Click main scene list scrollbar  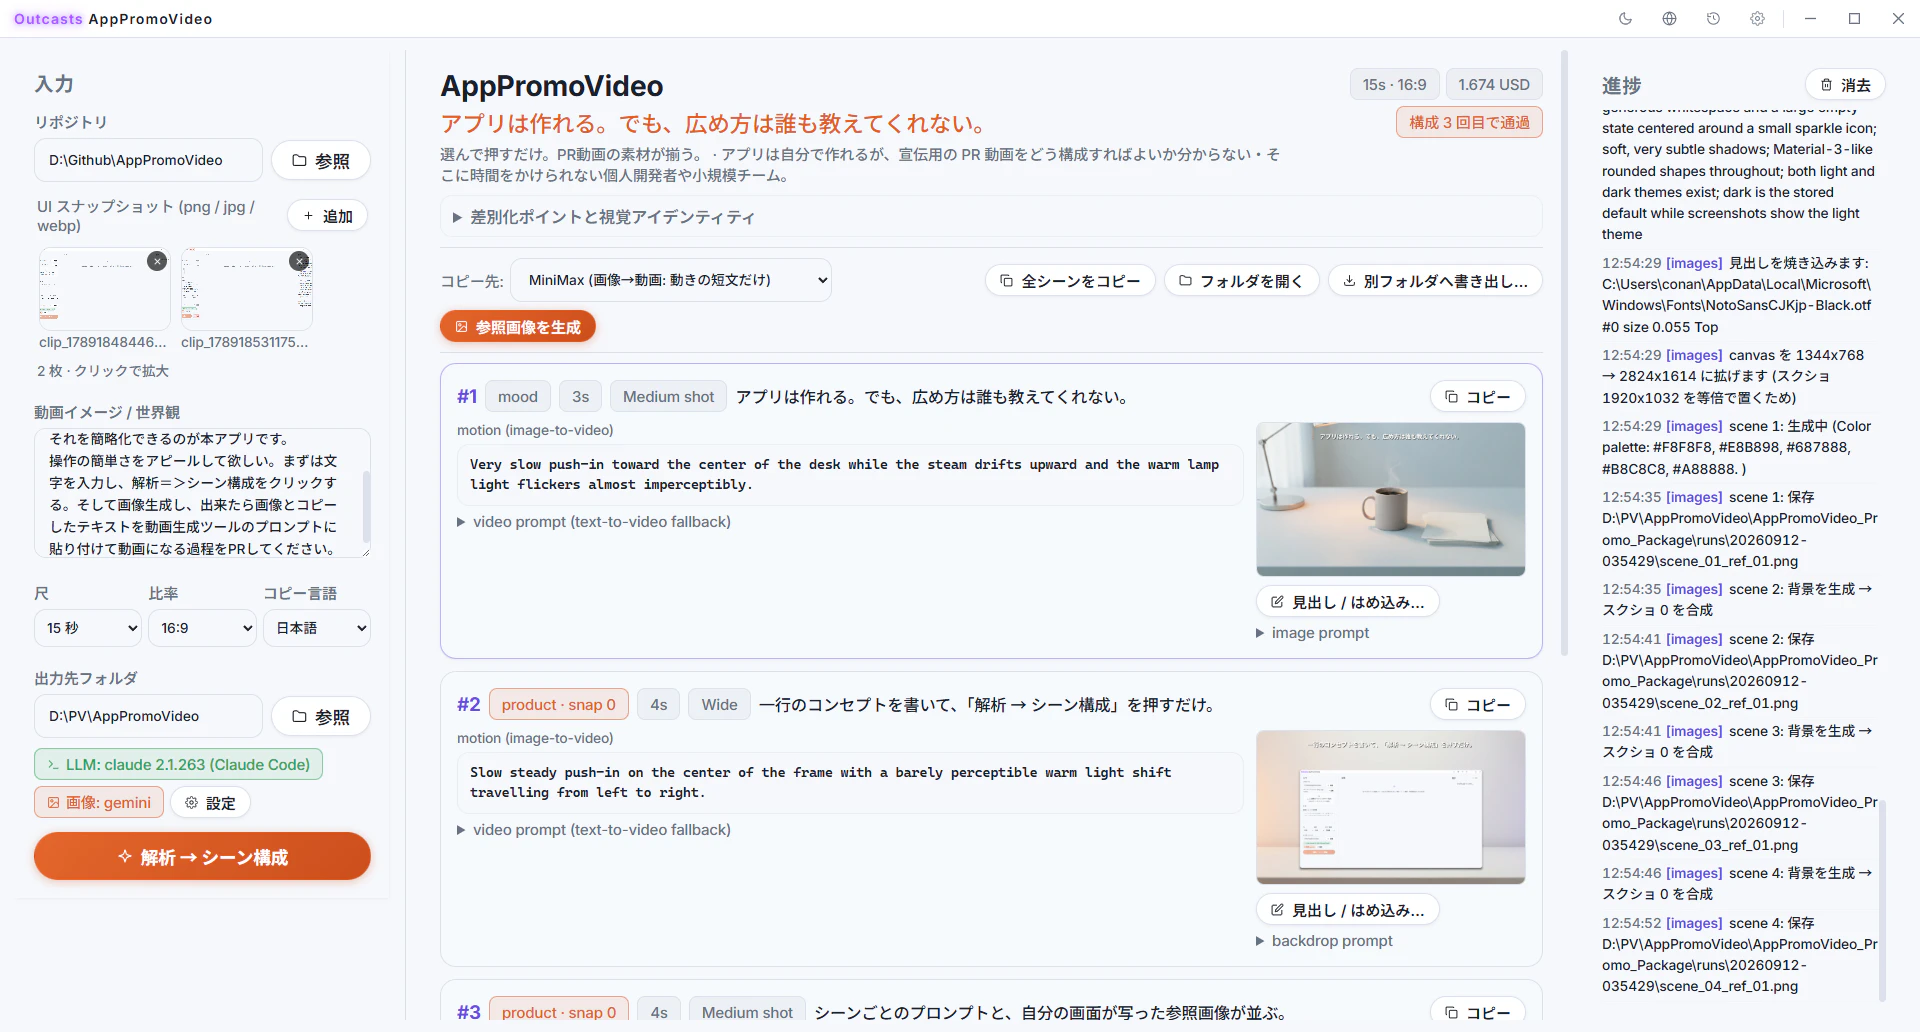1563,353
